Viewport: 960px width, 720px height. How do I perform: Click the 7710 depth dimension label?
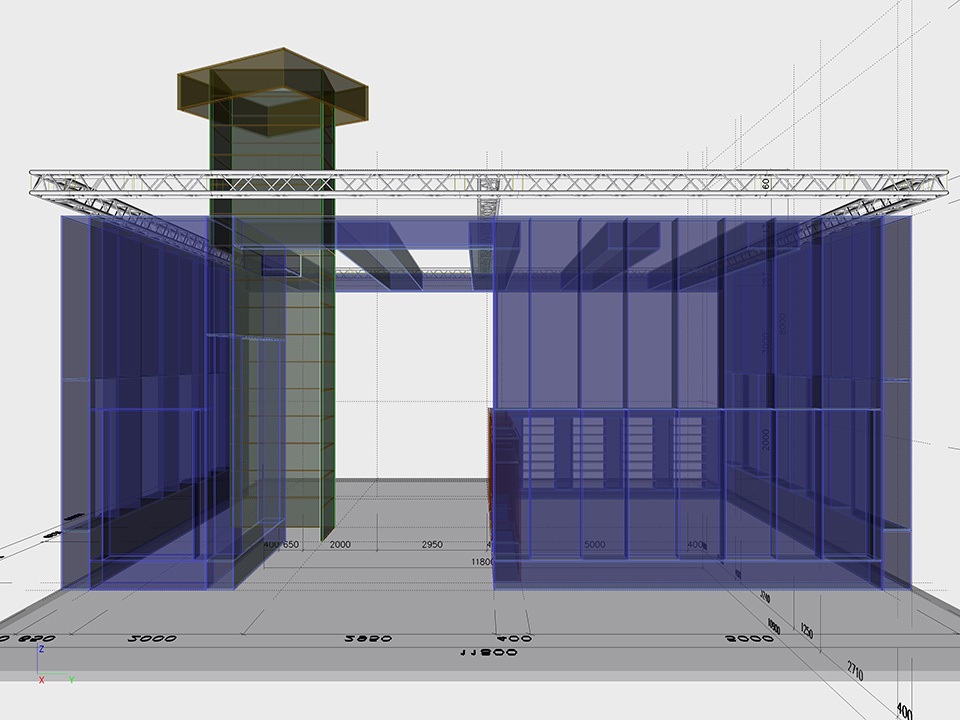(x=854, y=667)
